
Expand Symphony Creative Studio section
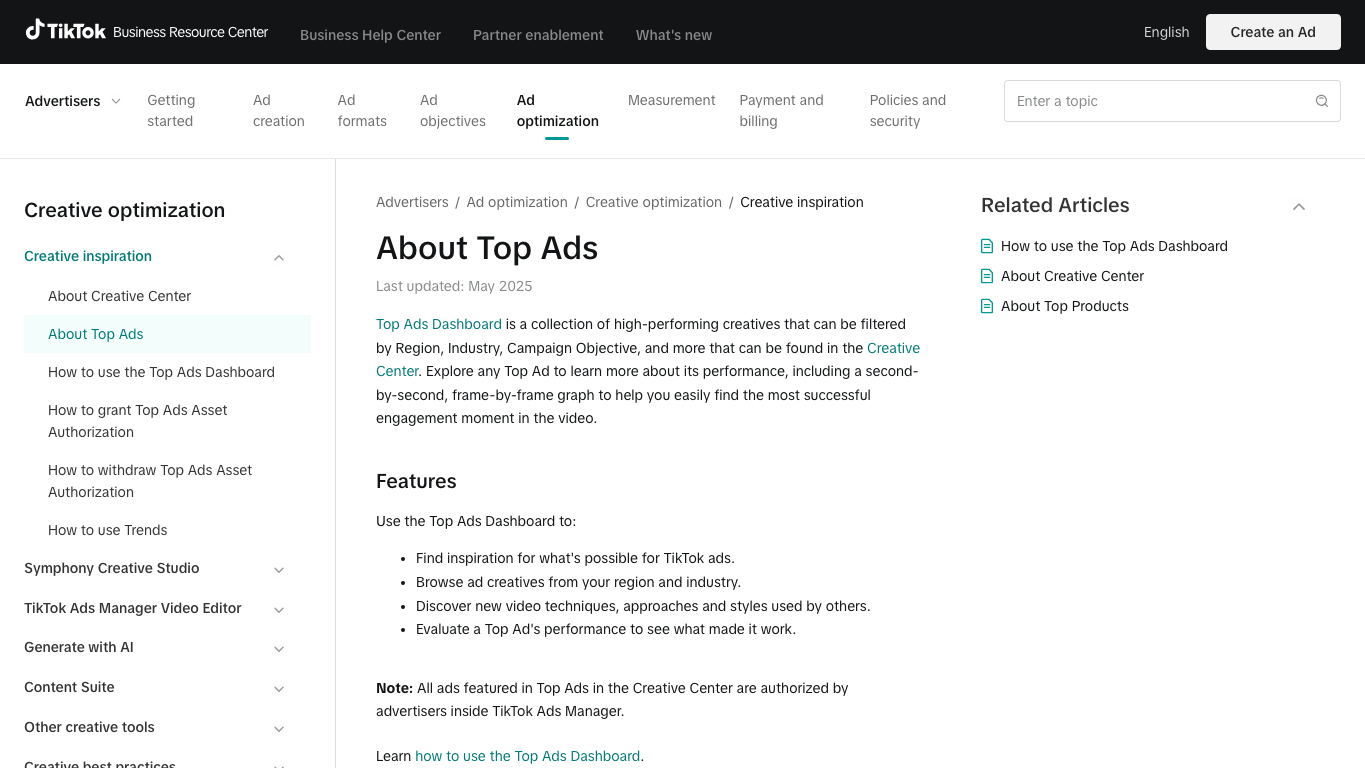click(x=279, y=569)
